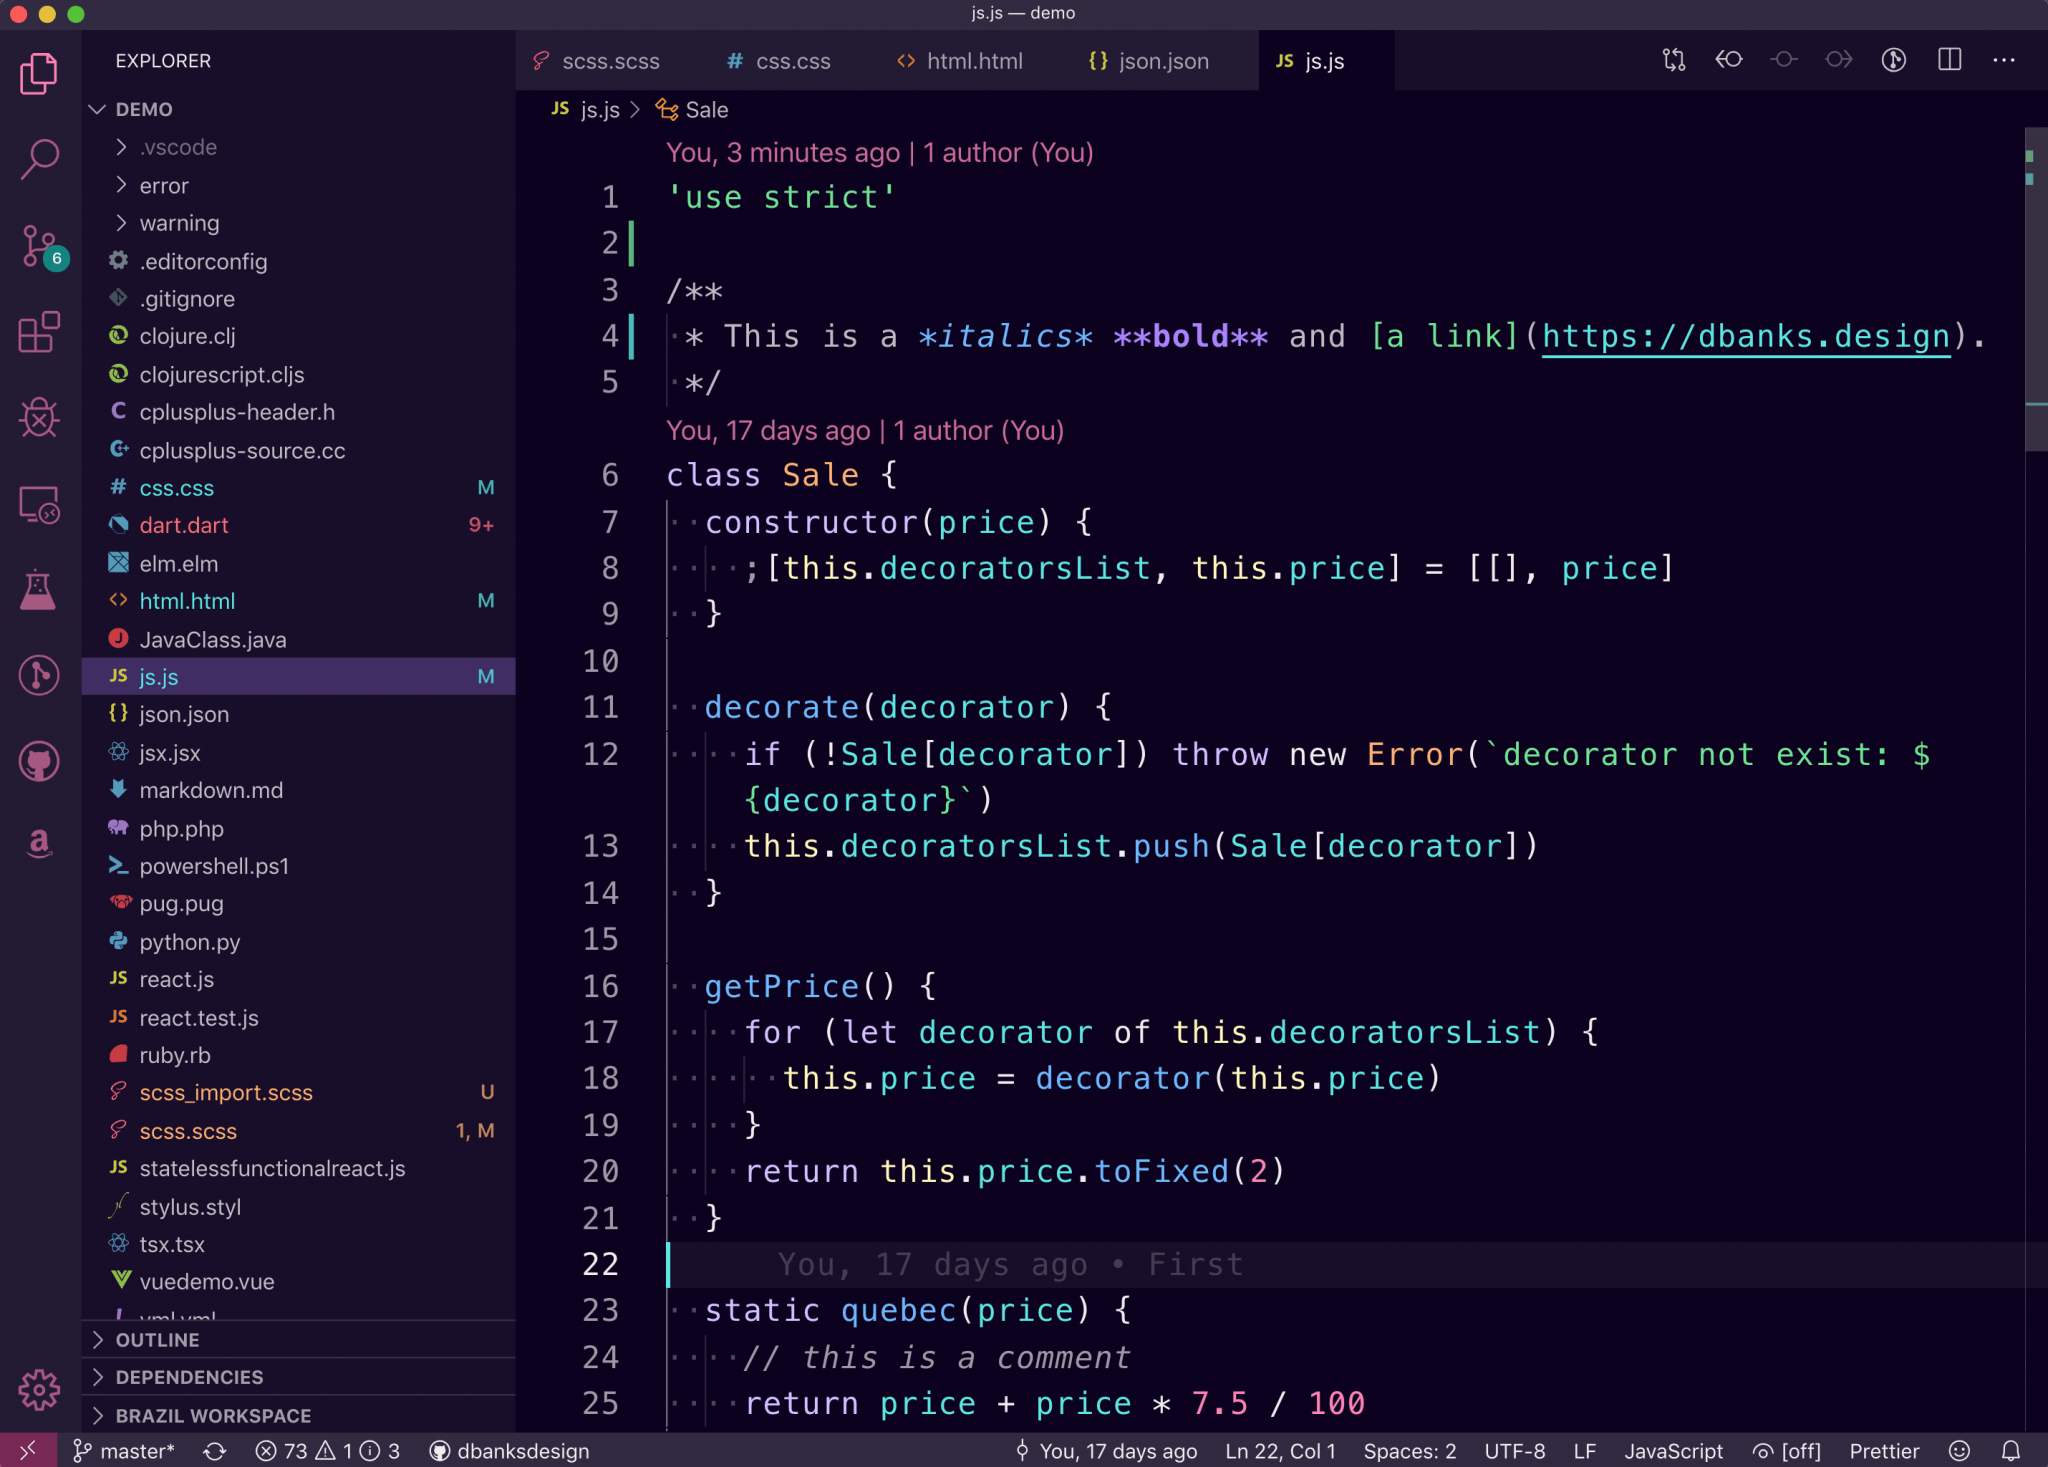The width and height of the screenshot is (2048, 1467).
Task: Select the Run and Debug icon
Action: [39, 418]
